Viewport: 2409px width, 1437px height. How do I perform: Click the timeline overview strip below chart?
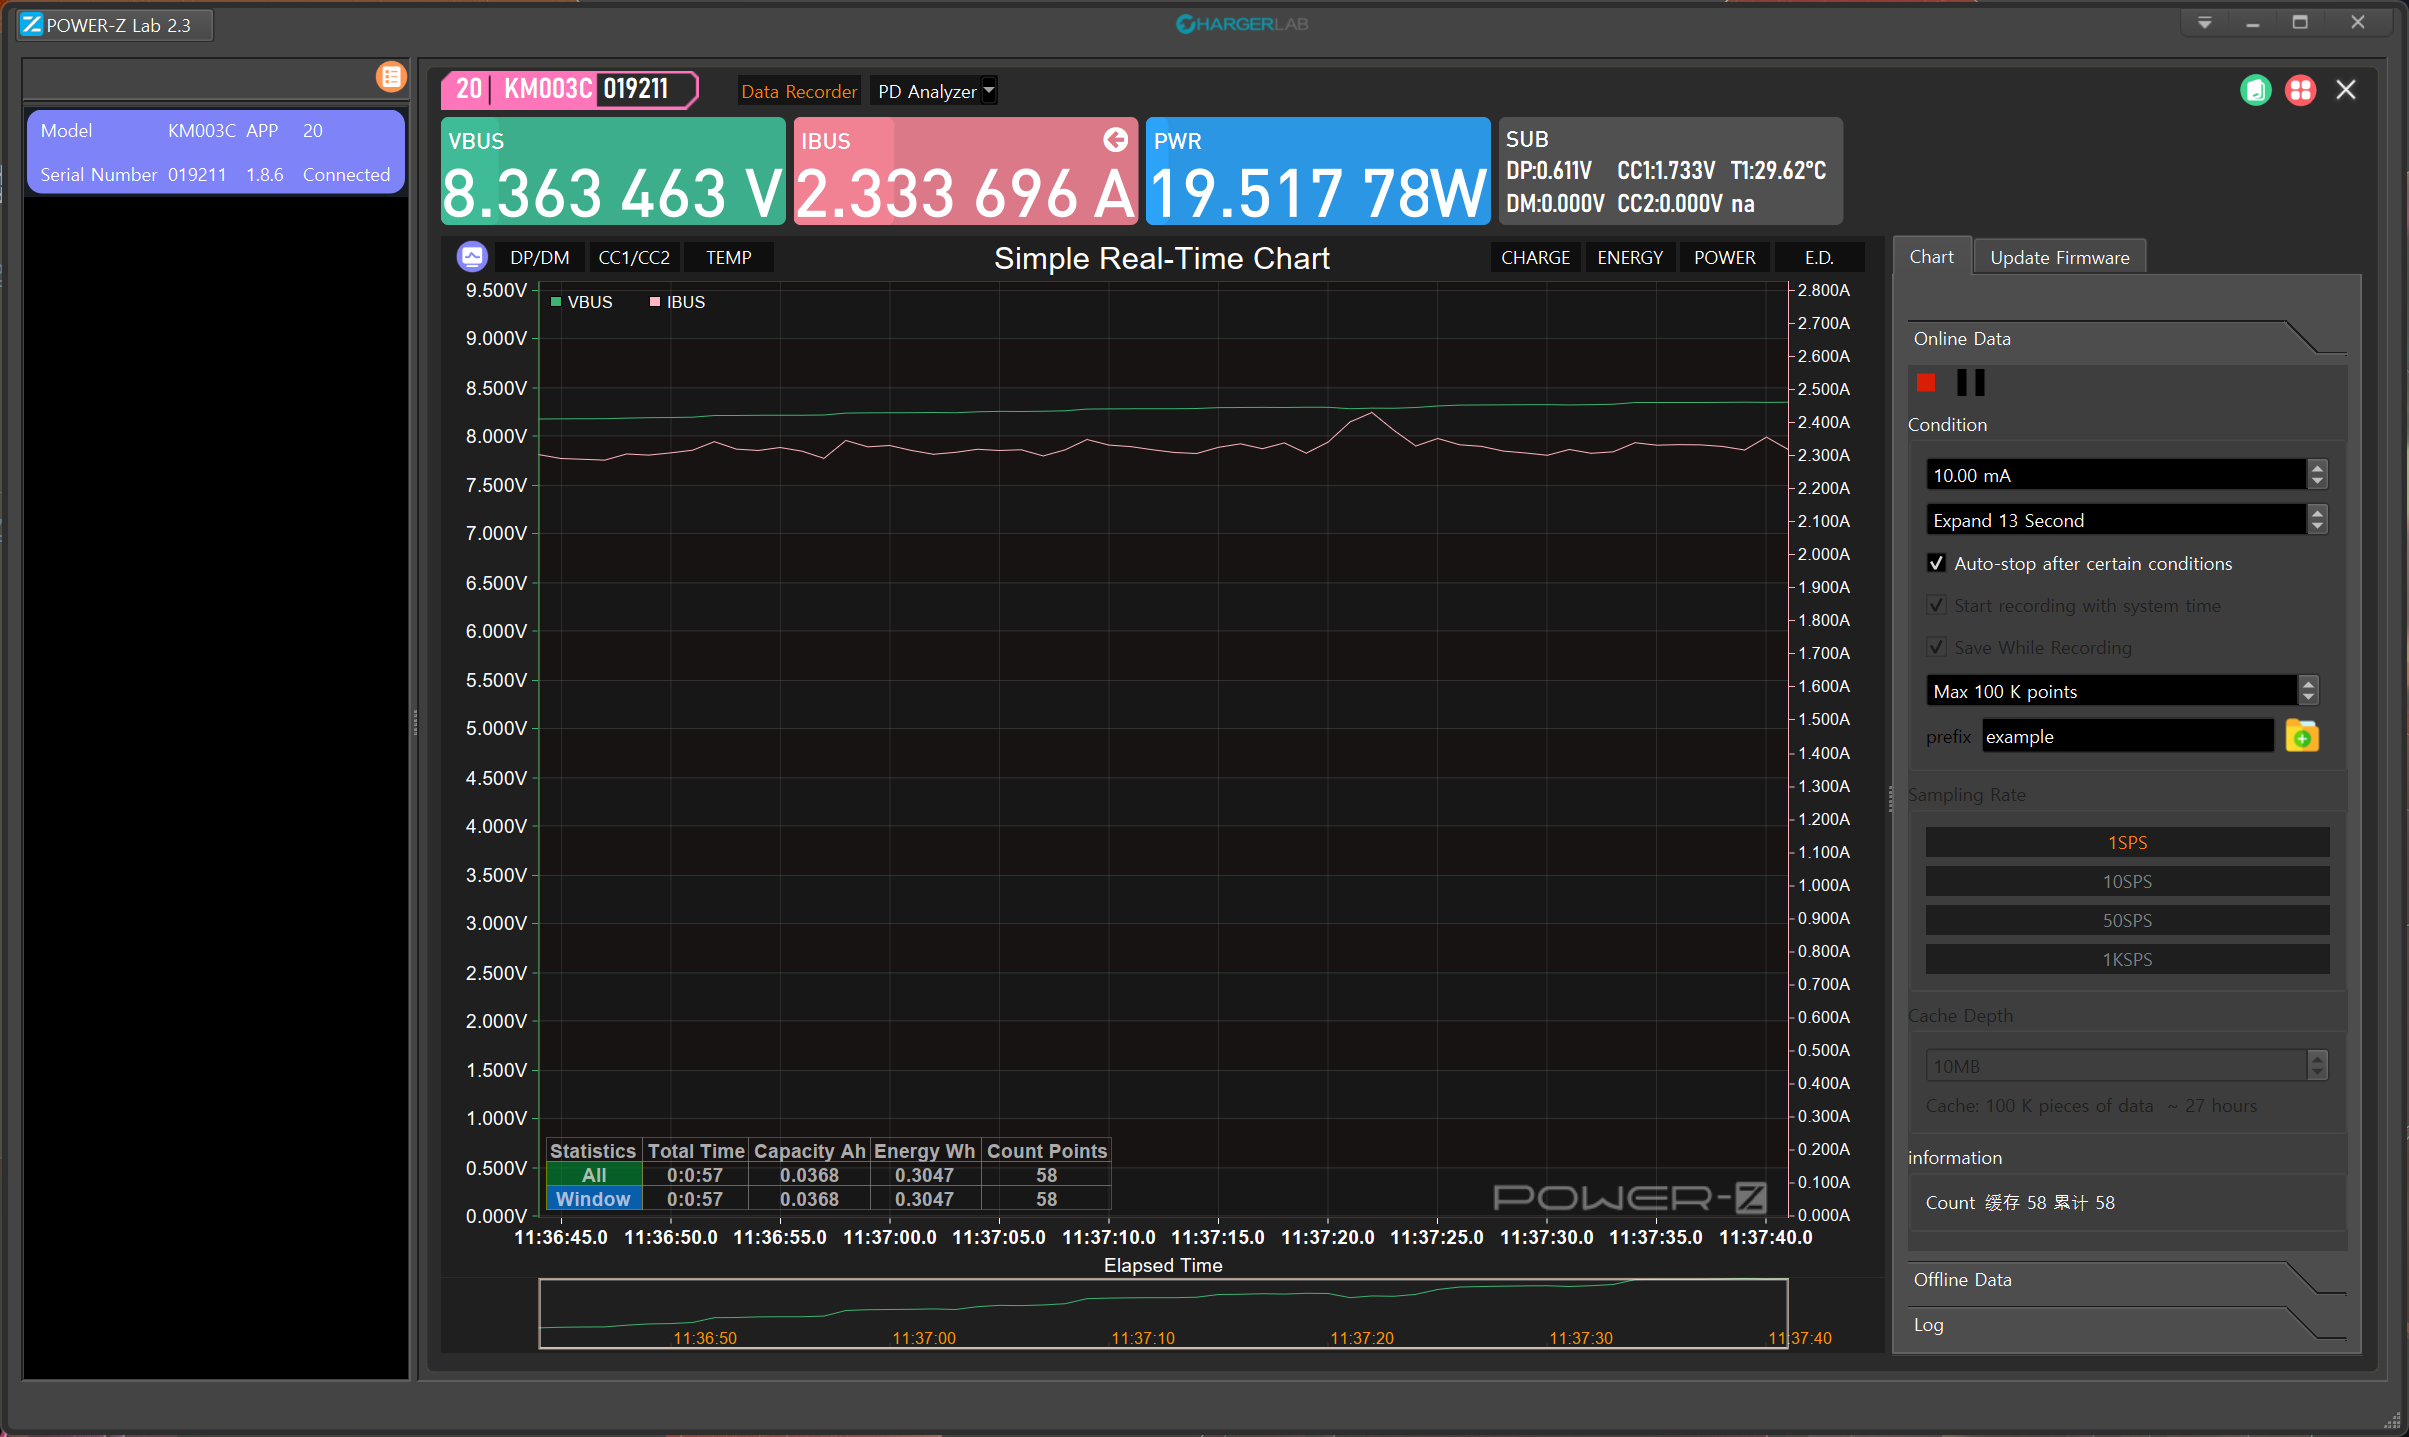pos(1162,1313)
